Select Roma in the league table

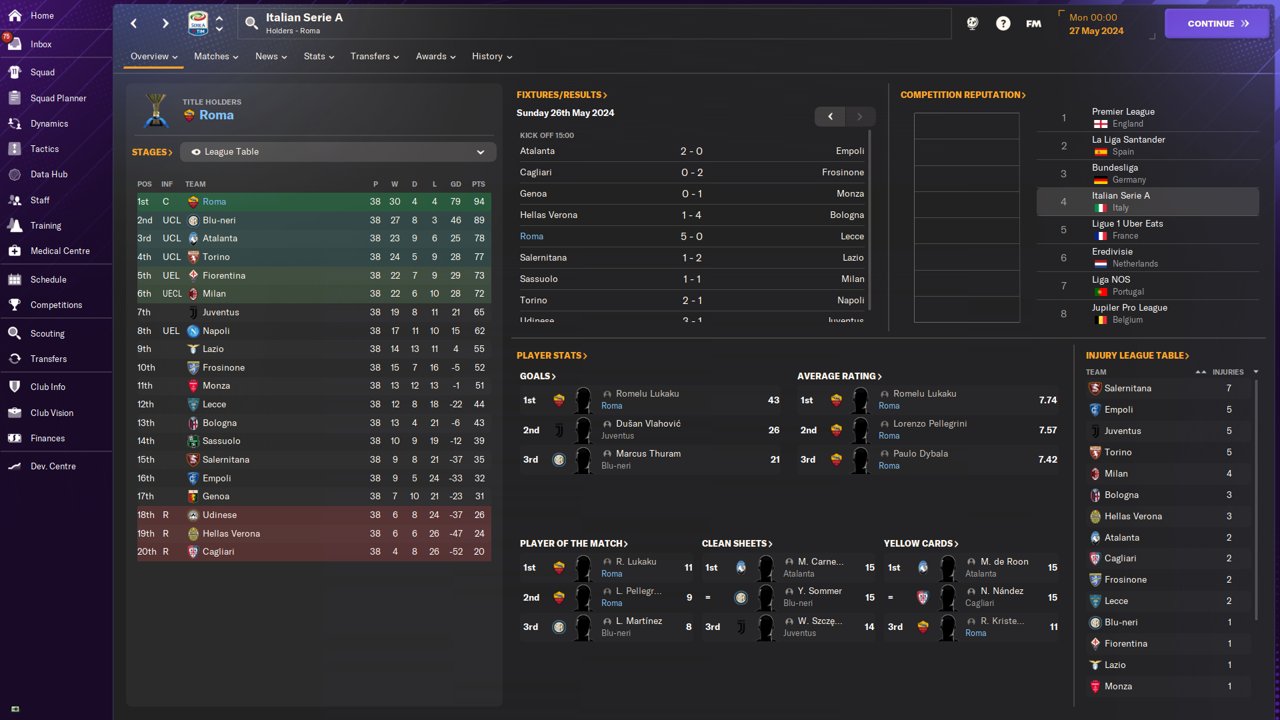pos(313,202)
